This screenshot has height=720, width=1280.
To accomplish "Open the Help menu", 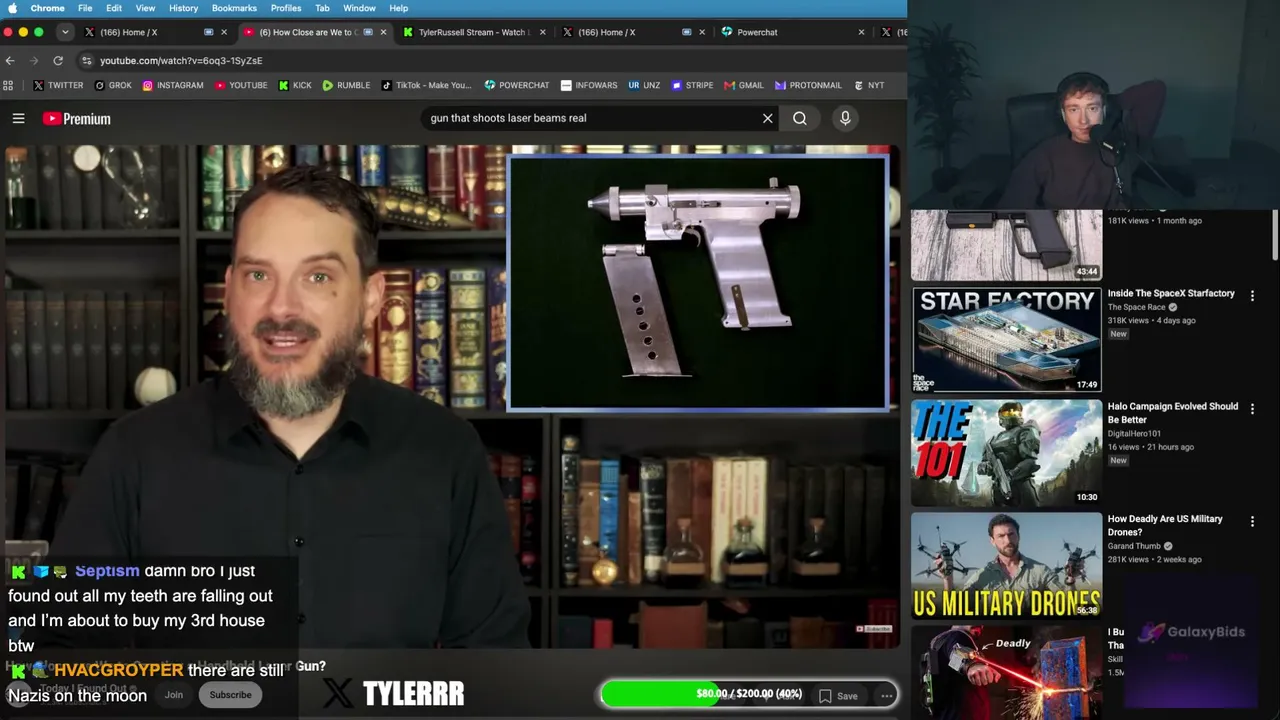I will 398,8.
